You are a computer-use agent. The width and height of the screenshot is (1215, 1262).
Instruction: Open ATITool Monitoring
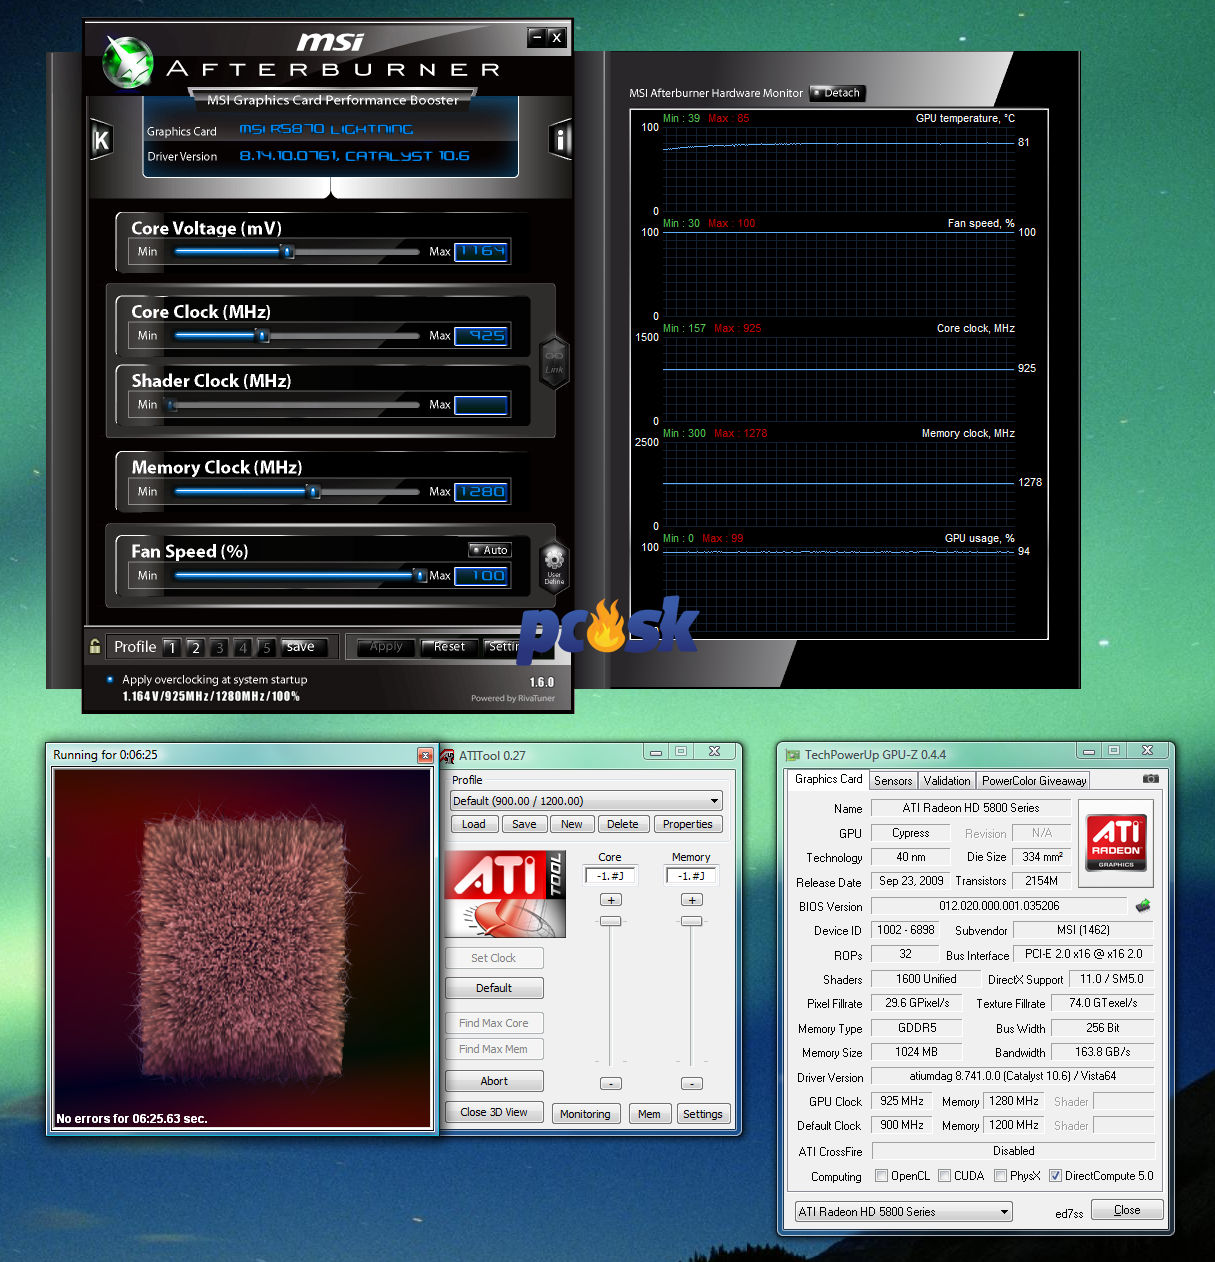585,1114
